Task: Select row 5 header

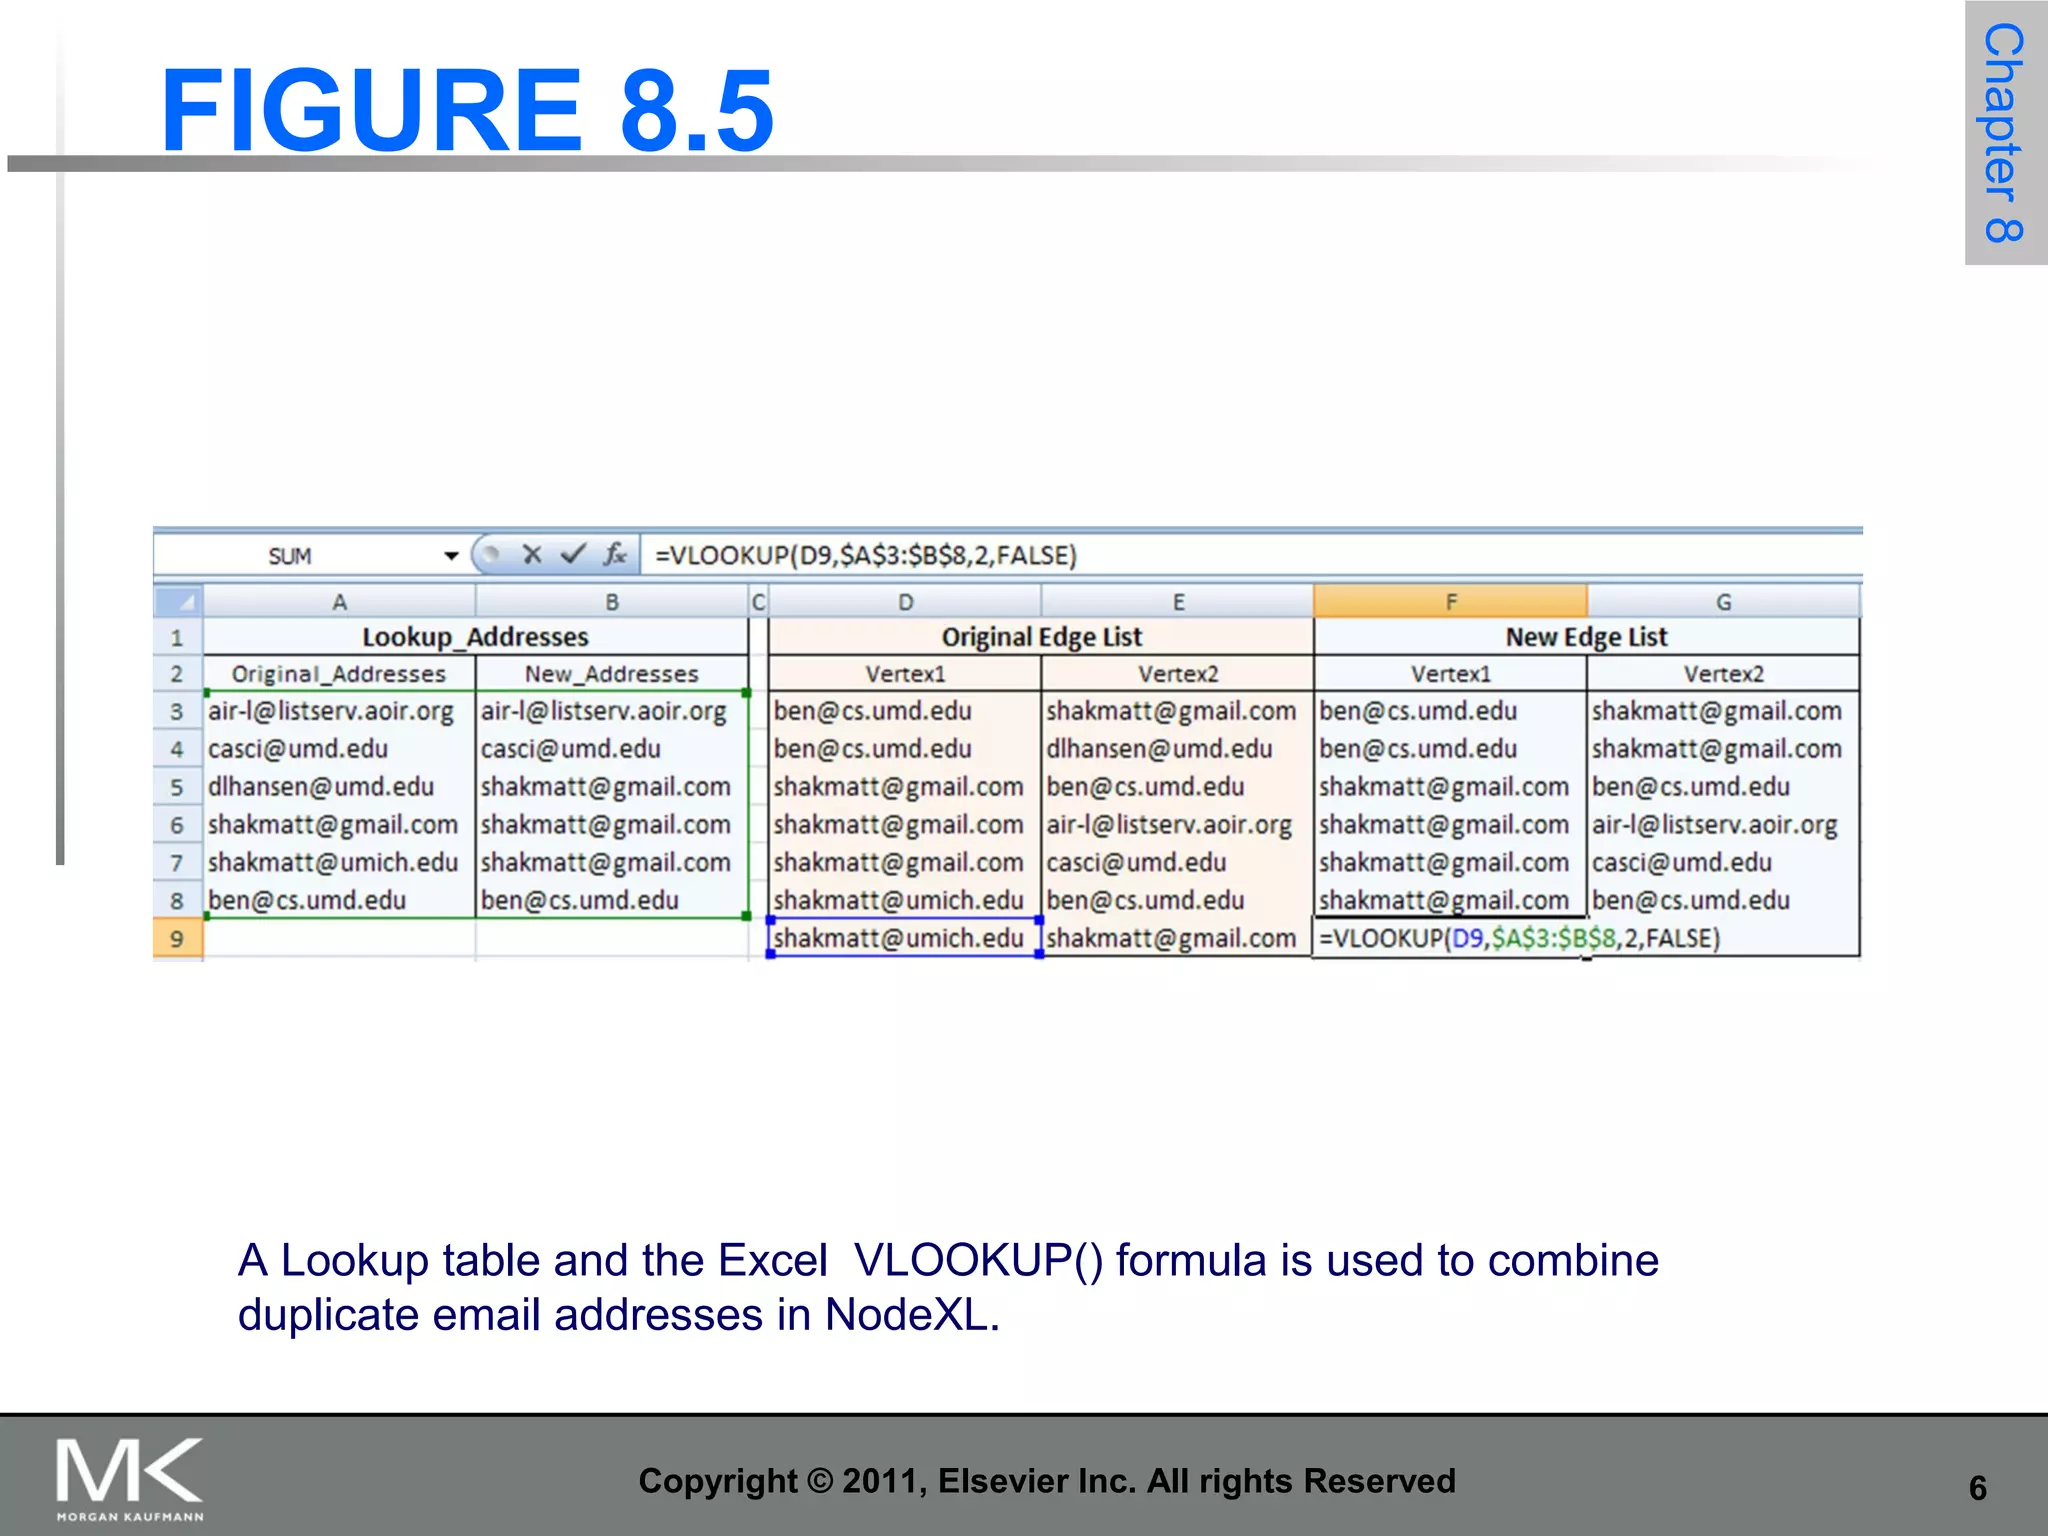Action: click(178, 787)
